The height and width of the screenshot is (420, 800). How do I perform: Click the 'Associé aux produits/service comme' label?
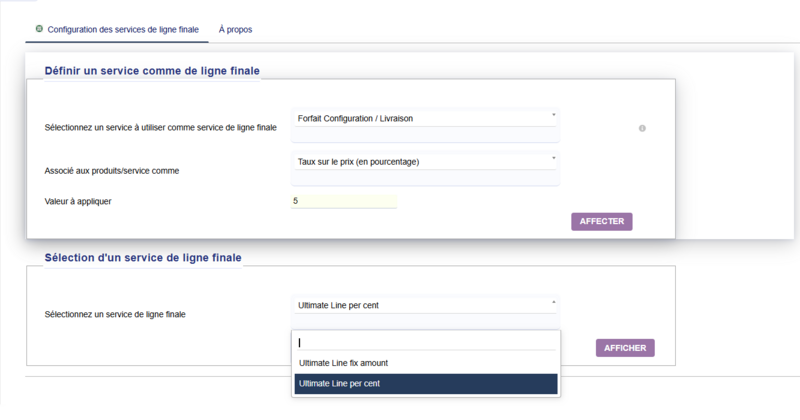pos(111,171)
